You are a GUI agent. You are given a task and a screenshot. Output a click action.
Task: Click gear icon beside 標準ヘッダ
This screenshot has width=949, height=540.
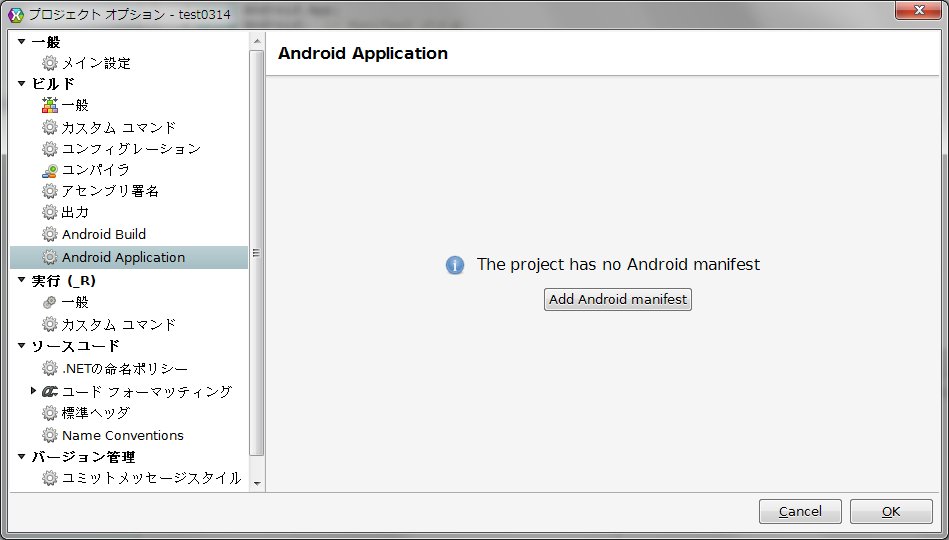50,413
